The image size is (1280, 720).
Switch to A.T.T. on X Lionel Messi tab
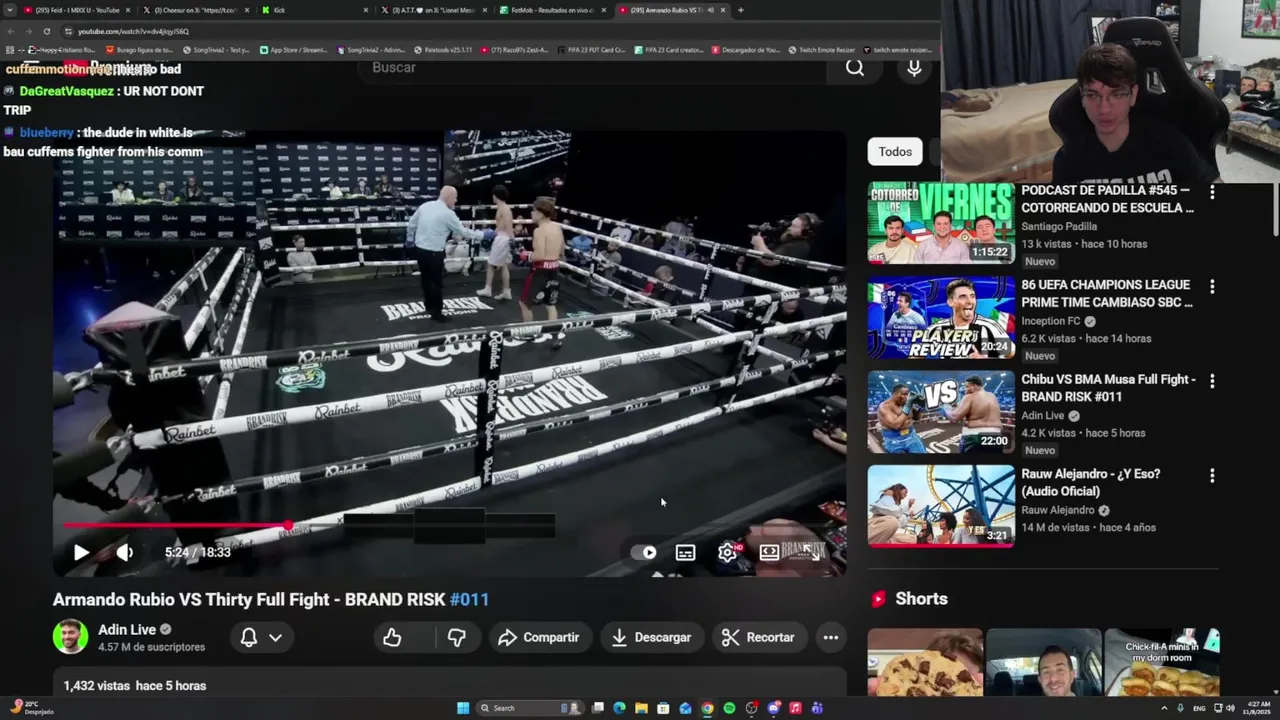coord(432,10)
